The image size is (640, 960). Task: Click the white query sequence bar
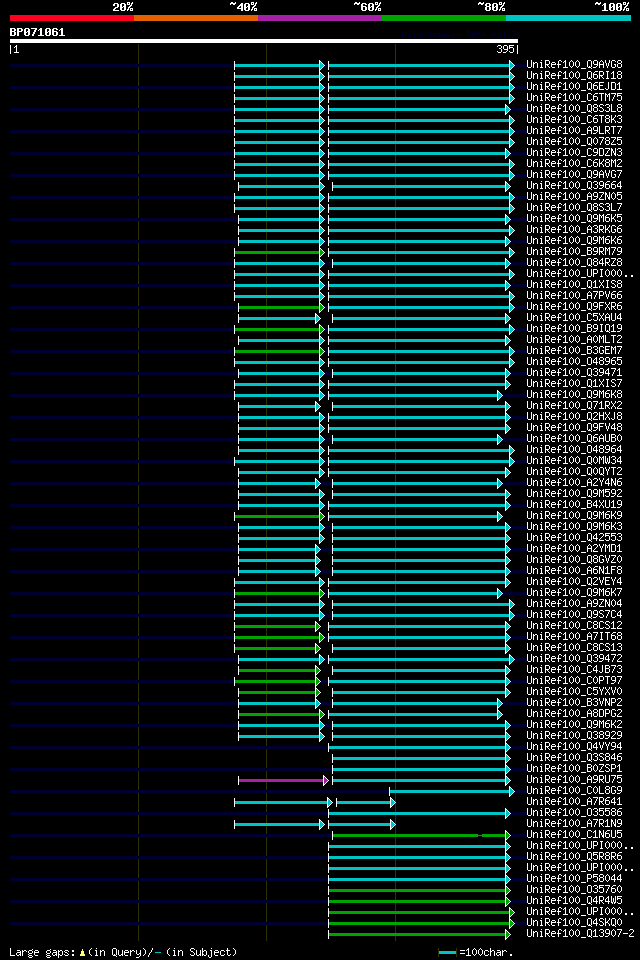click(264, 42)
